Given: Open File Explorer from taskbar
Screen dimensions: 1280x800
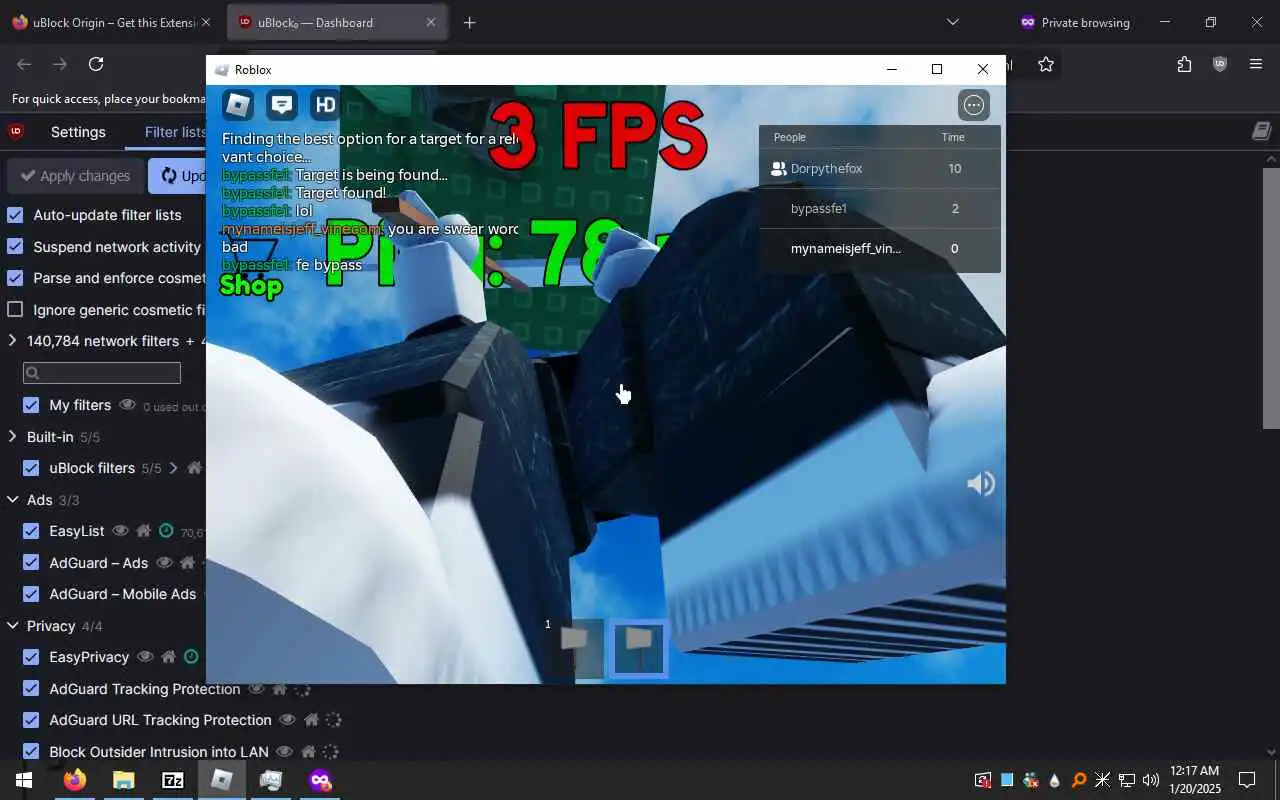Looking at the screenshot, I should (124, 780).
